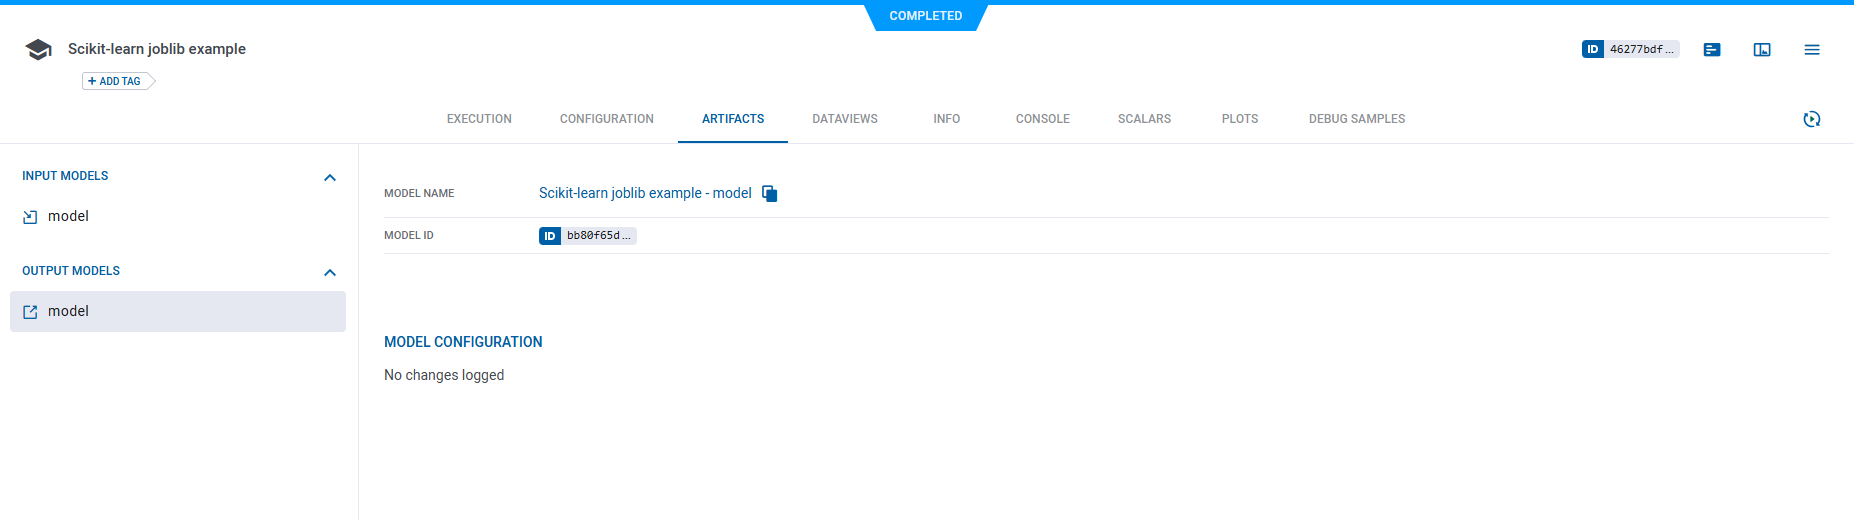Open the Scalars tab

[1144, 119]
